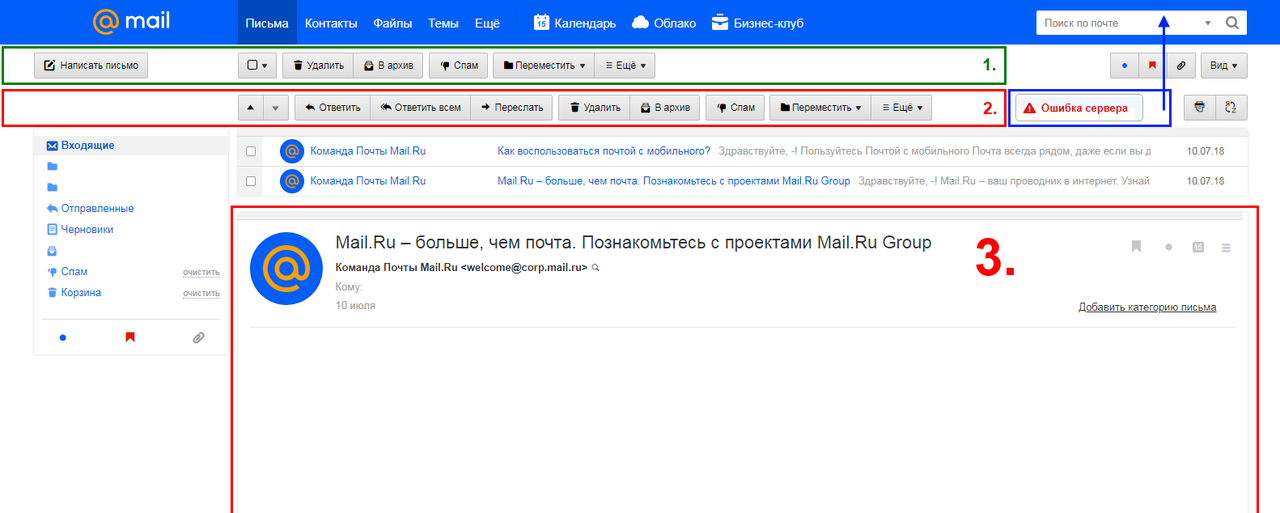
Task: Filter unread using blue dot beside Вид
Action: point(1125,66)
